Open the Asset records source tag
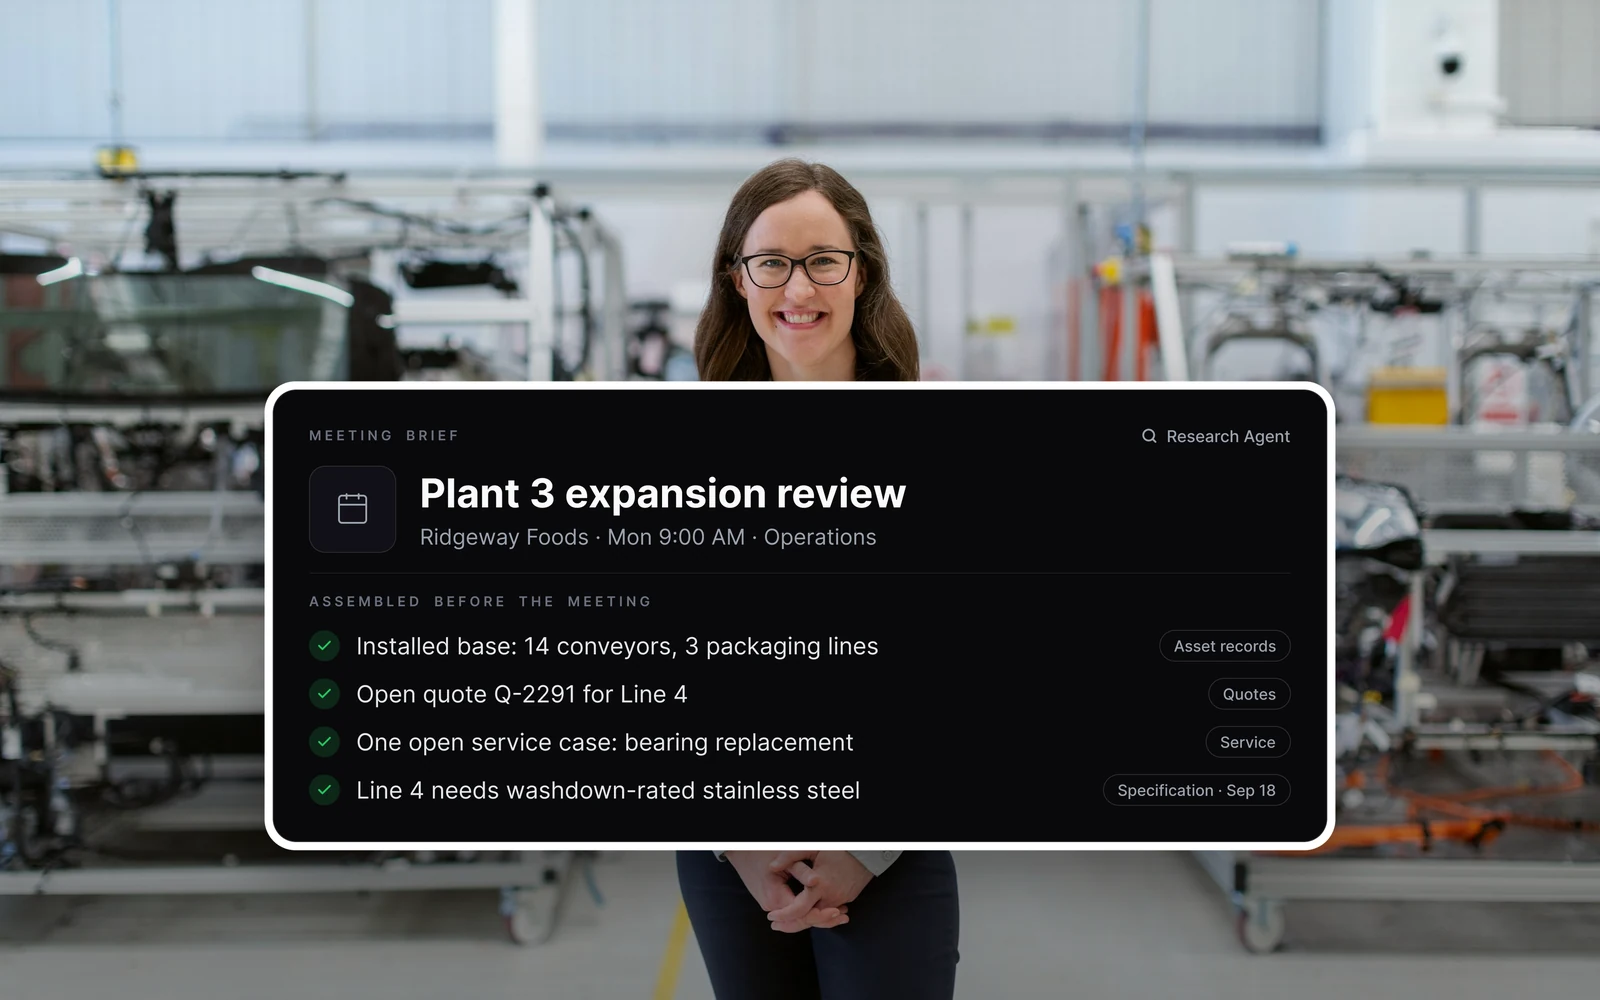Screen dimensions: 1600x1000 (x=1225, y=646)
